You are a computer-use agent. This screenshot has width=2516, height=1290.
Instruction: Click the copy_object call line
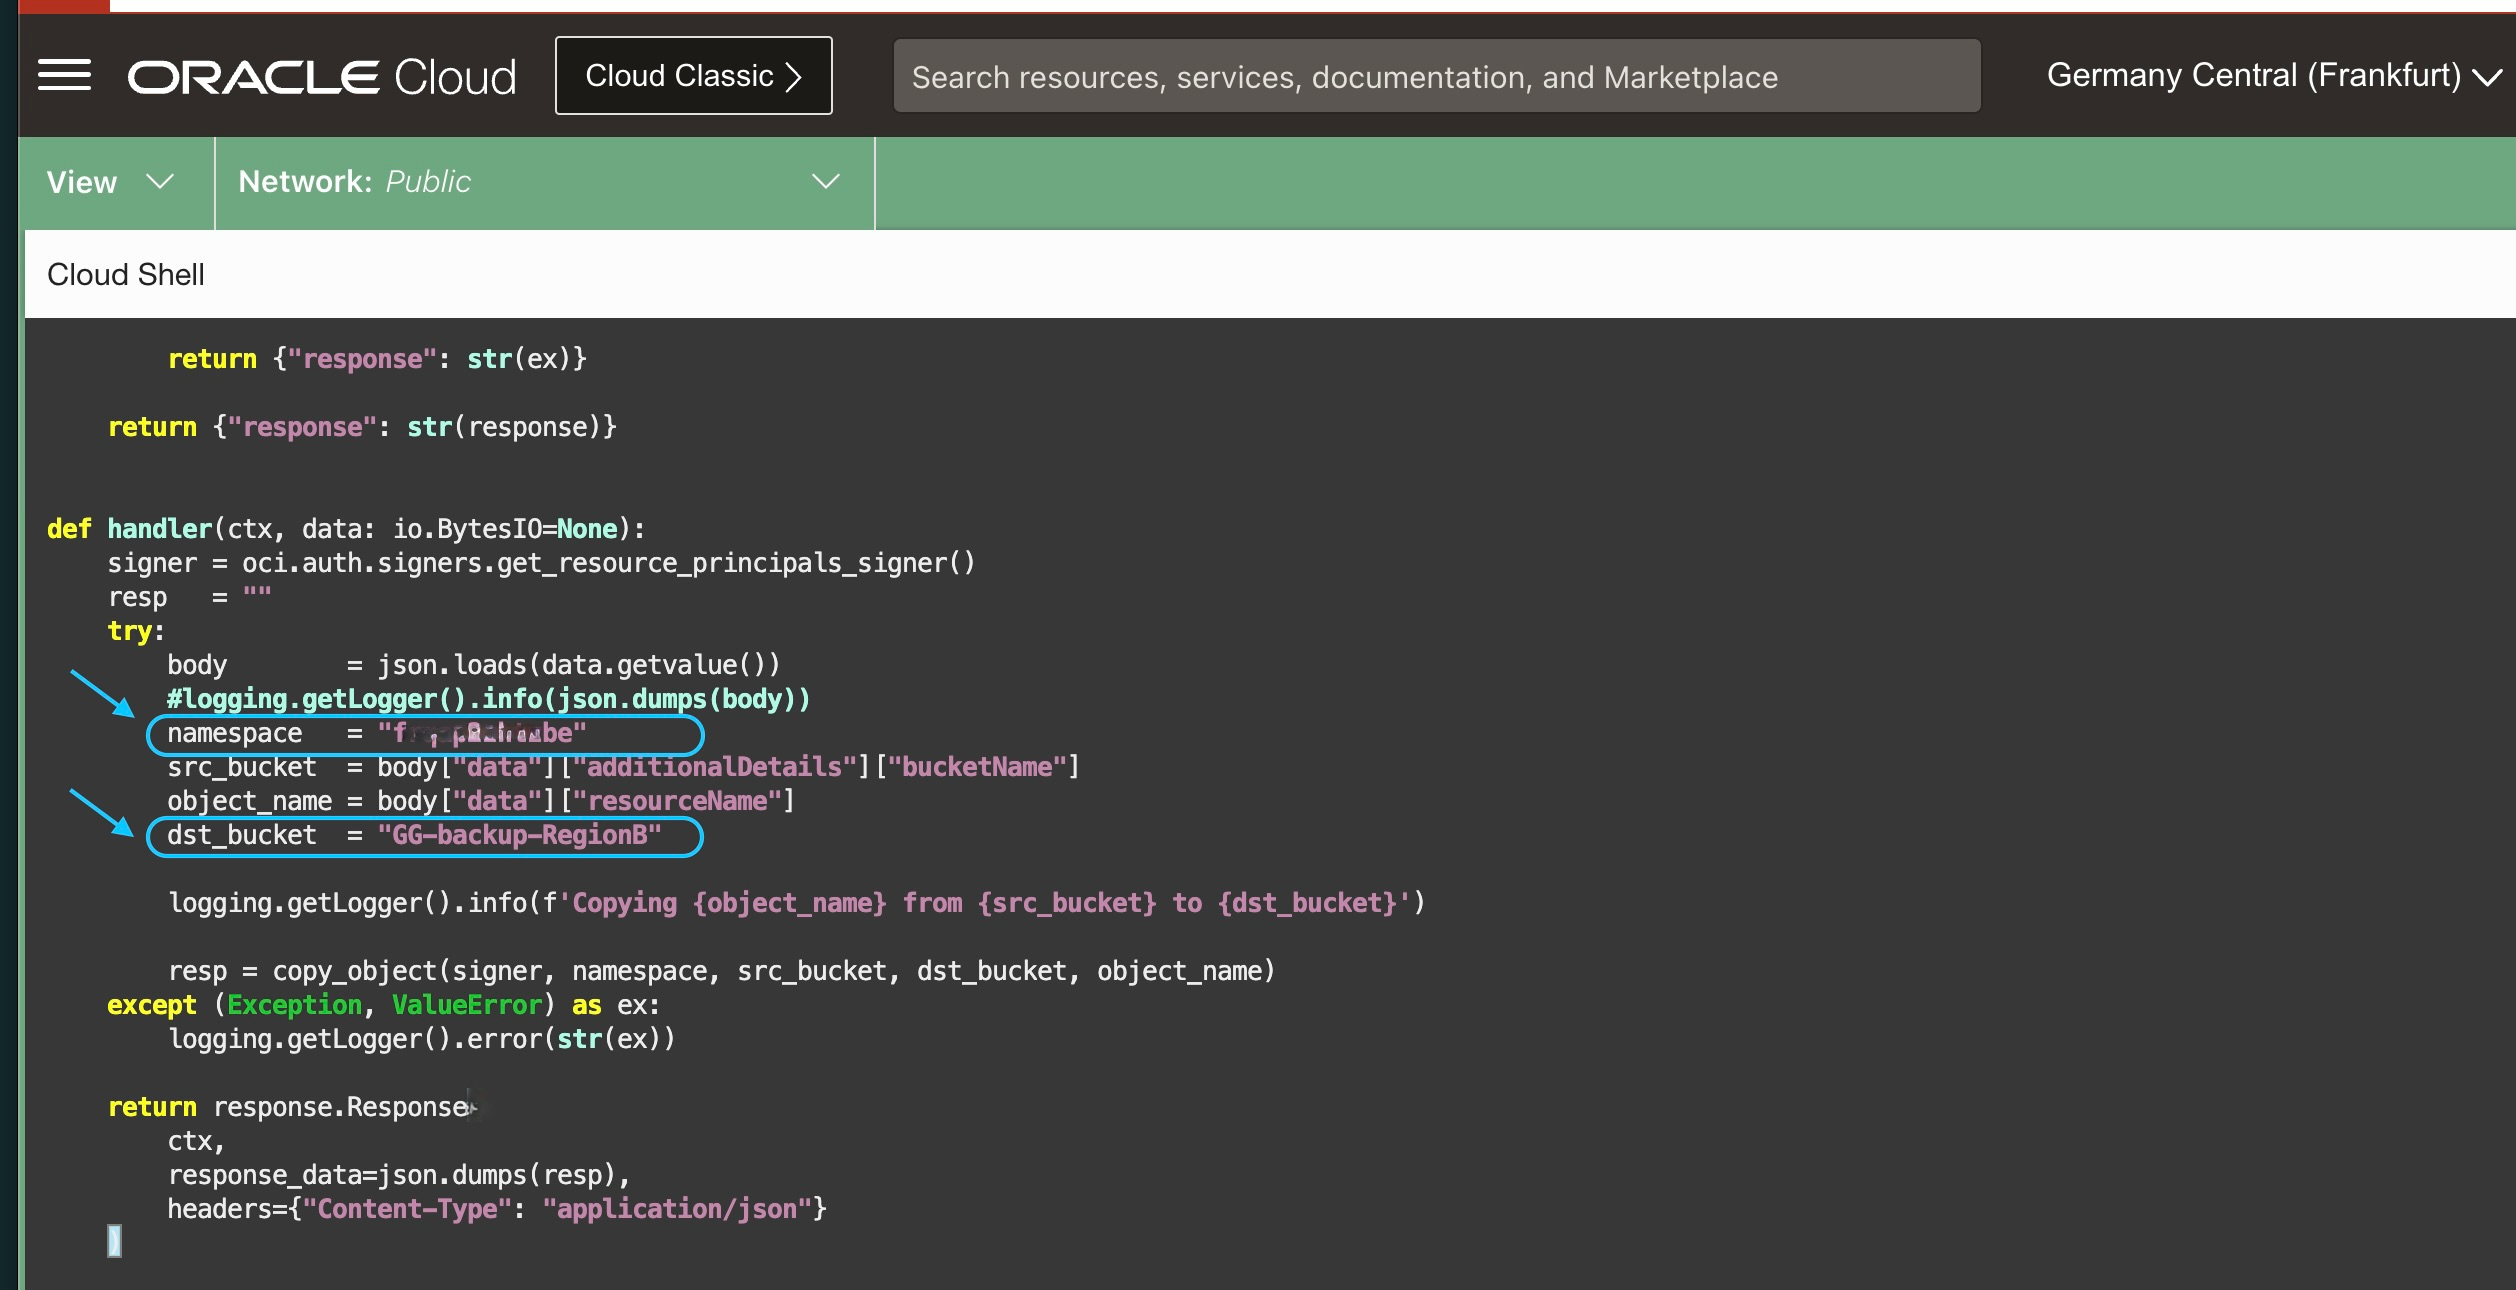[x=721, y=972]
